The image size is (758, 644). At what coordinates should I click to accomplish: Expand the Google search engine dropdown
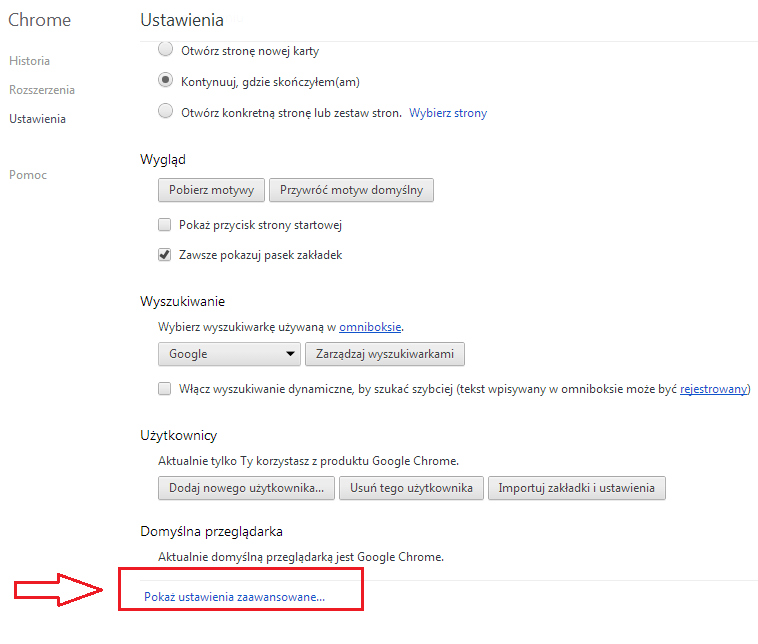pyautogui.click(x=229, y=354)
